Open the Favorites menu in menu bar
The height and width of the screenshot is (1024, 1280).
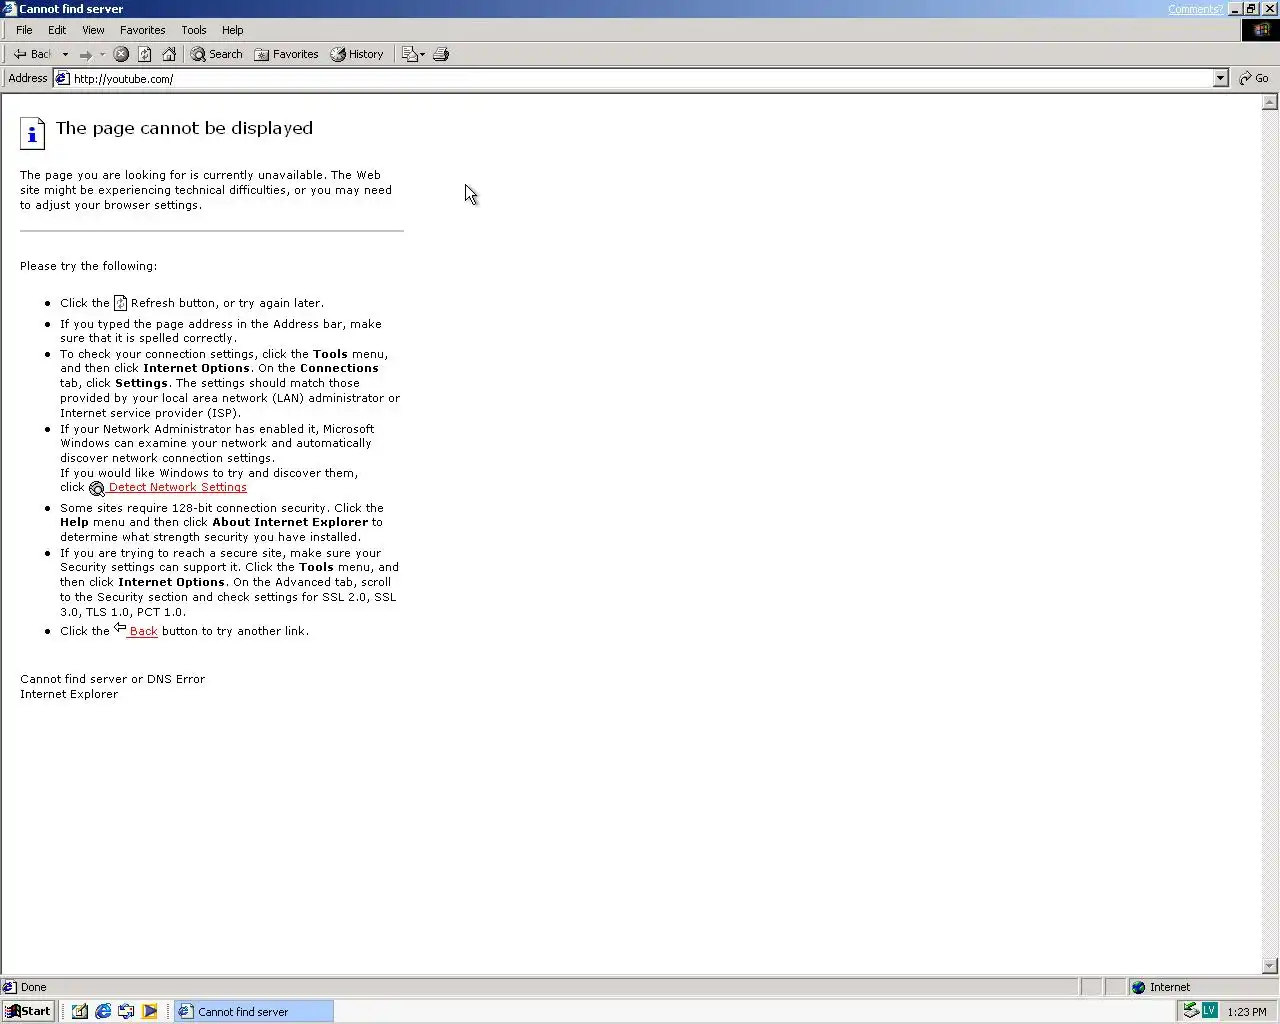(143, 30)
